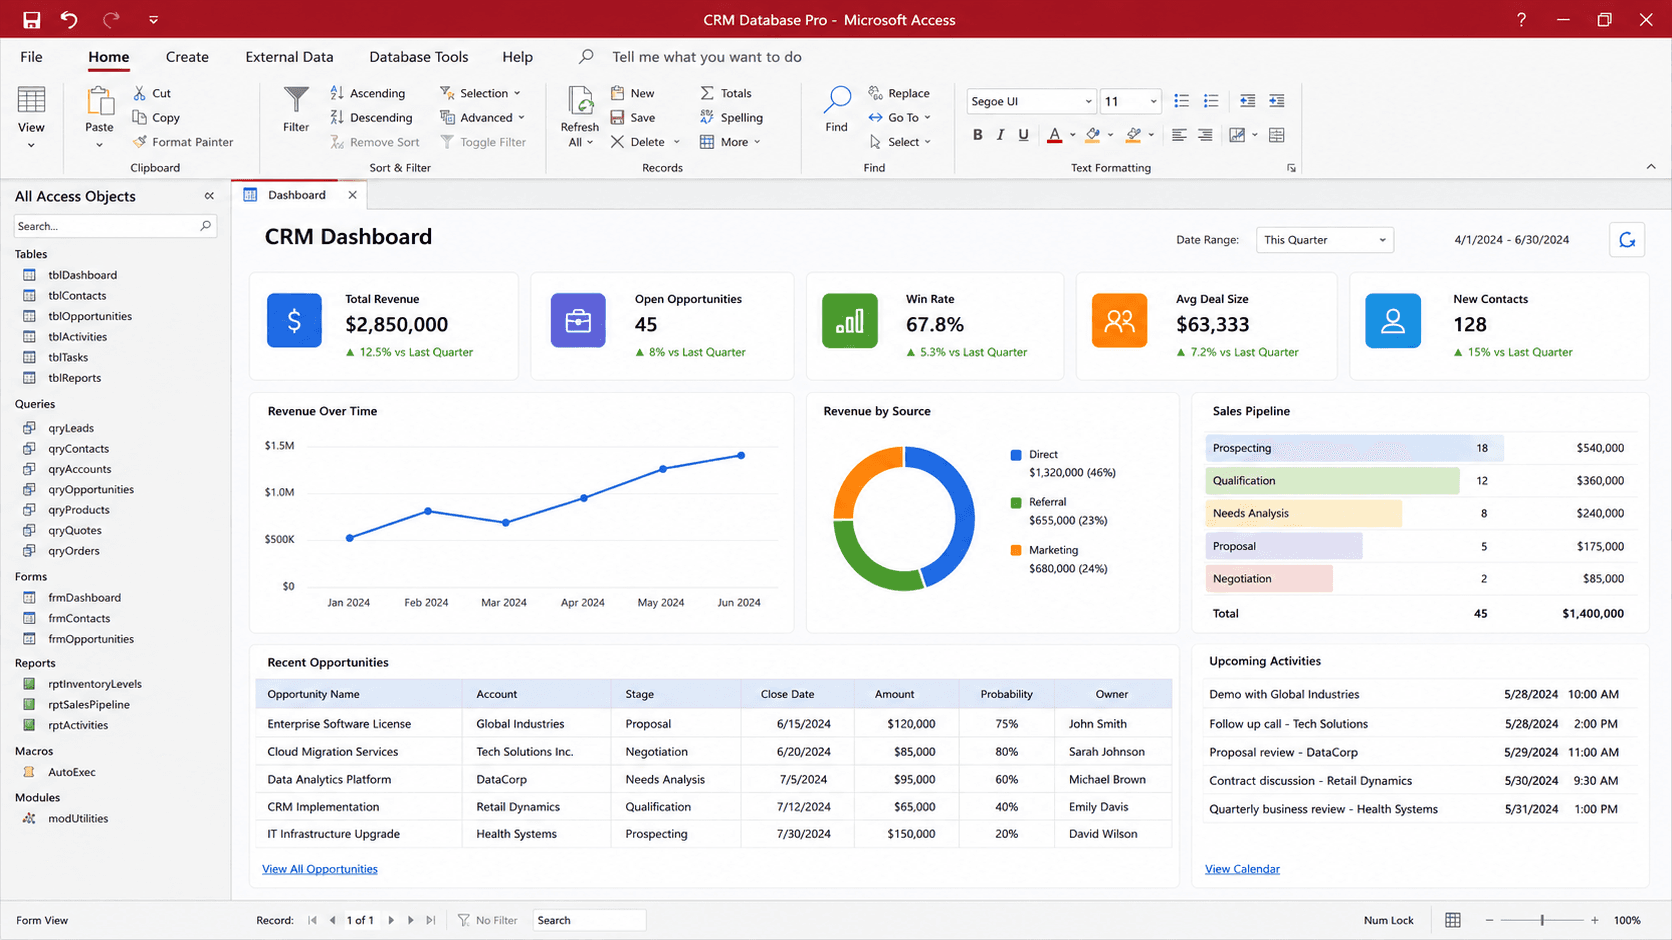
Task: Run Spelling check
Action: coord(731,117)
